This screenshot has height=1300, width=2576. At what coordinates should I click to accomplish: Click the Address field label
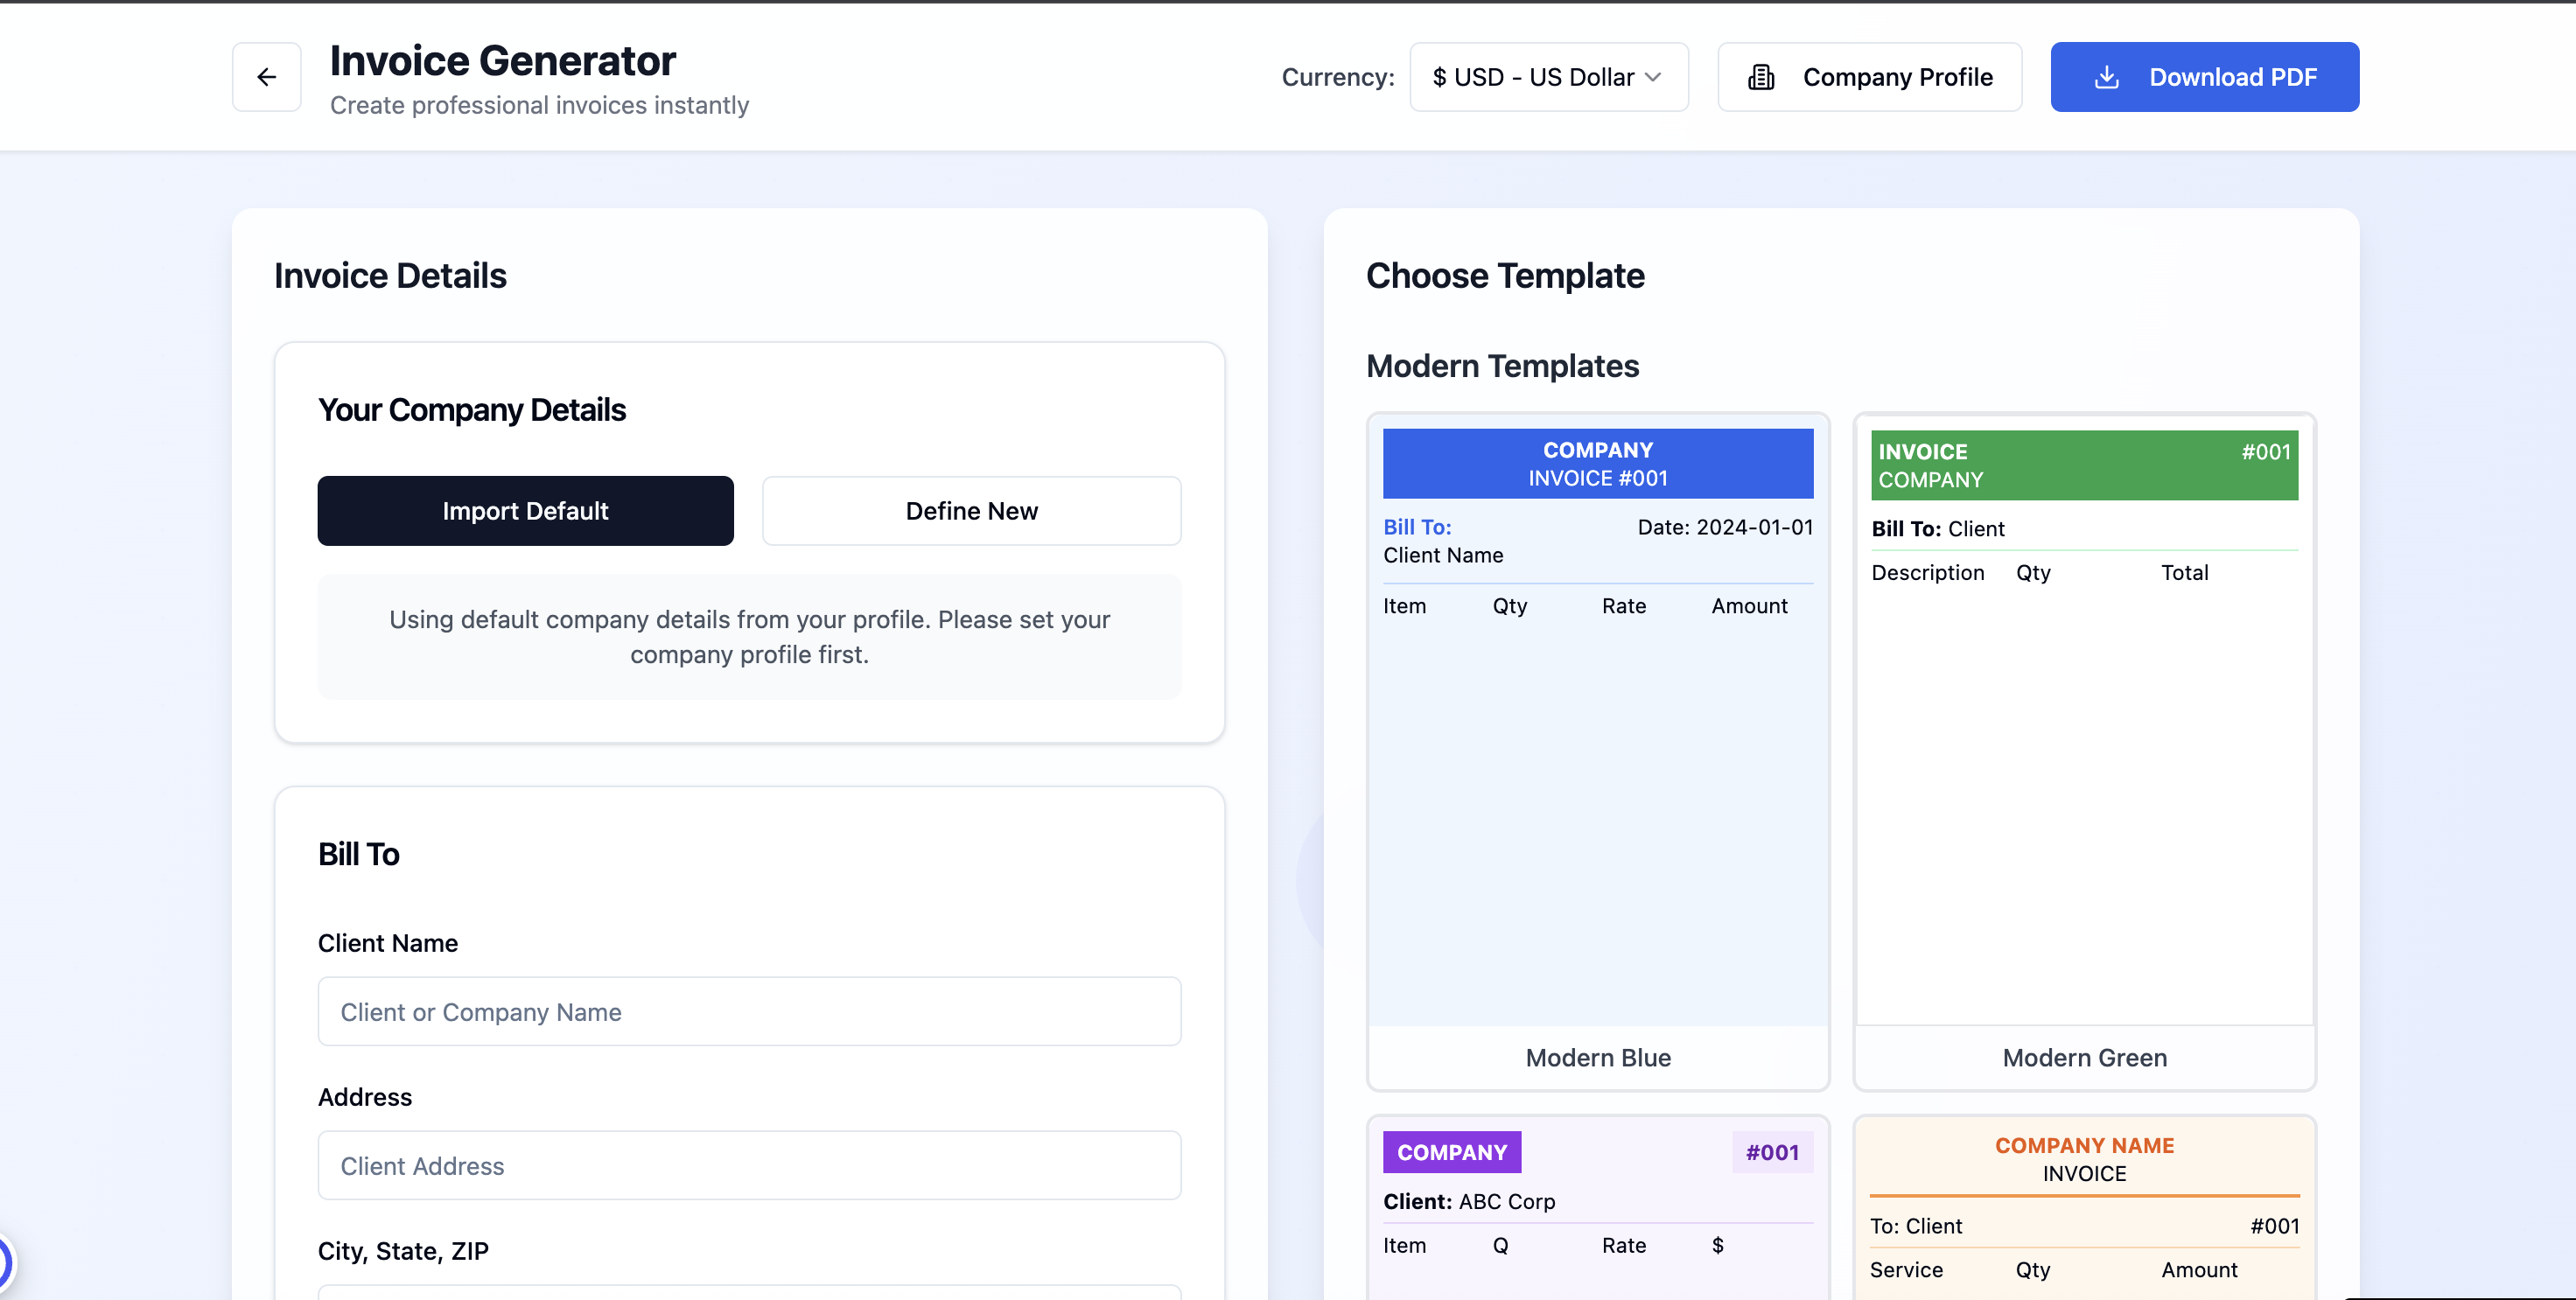point(365,1097)
